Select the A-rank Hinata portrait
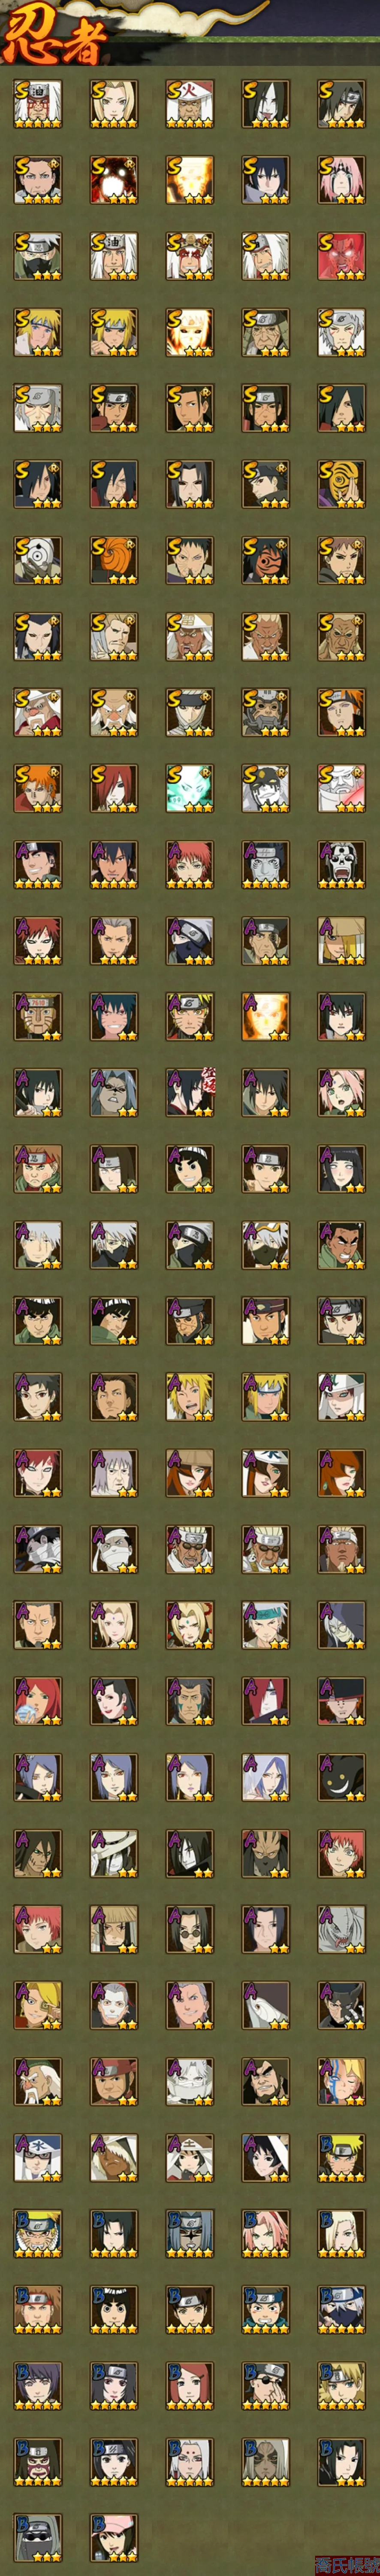Viewport: 380px width, 2576px height. point(342,1168)
